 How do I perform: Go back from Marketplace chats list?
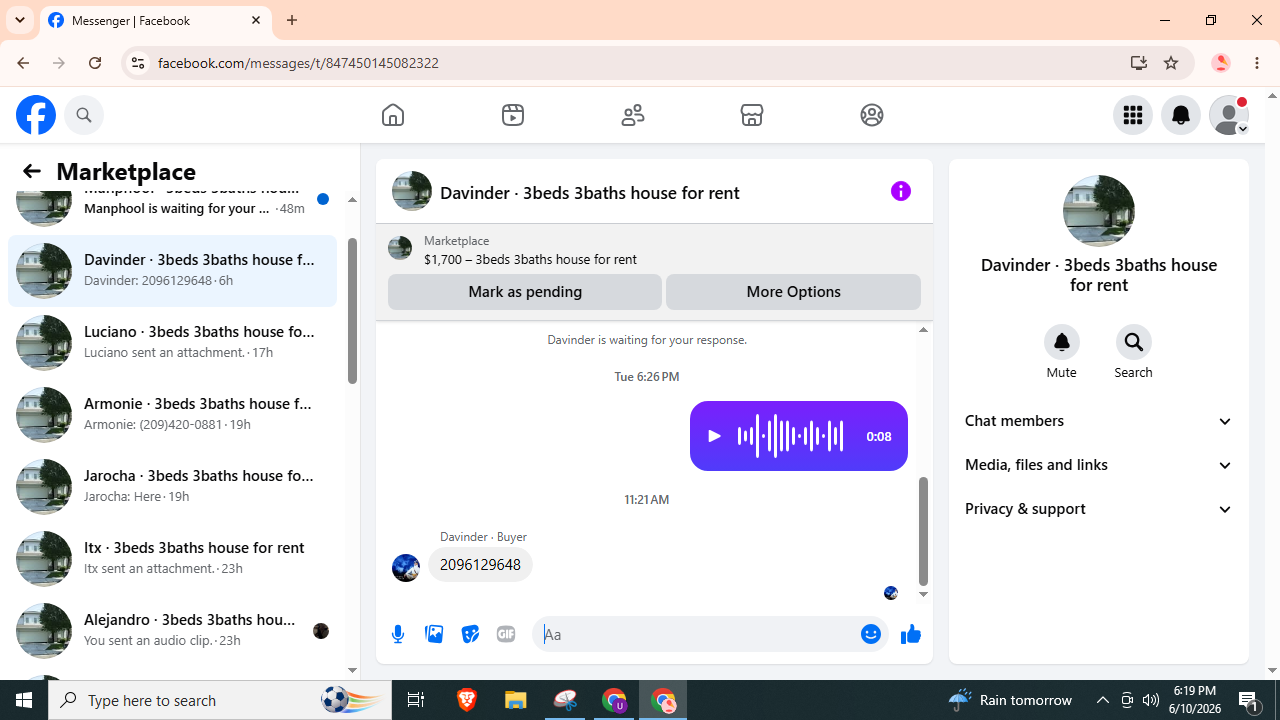[x=32, y=171]
